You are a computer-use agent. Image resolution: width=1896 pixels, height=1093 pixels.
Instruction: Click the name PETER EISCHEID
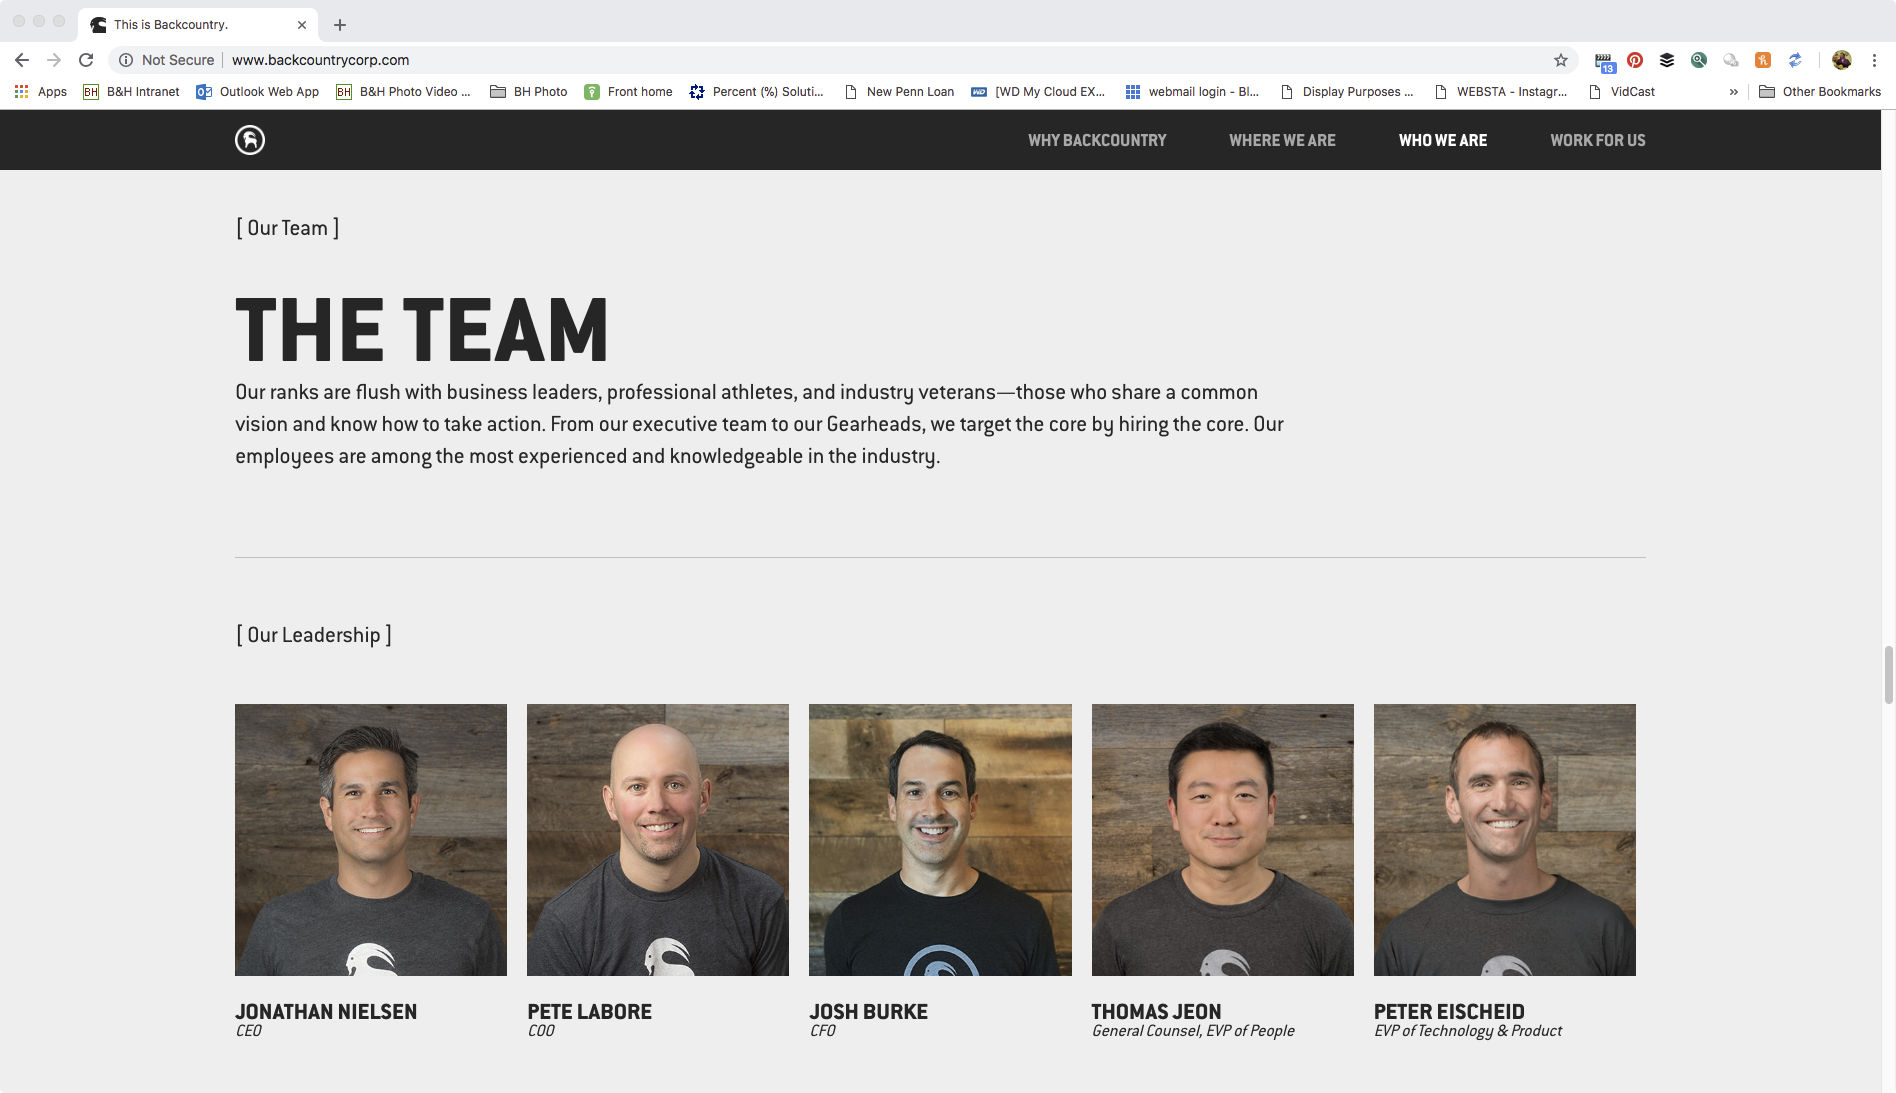click(x=1449, y=1012)
